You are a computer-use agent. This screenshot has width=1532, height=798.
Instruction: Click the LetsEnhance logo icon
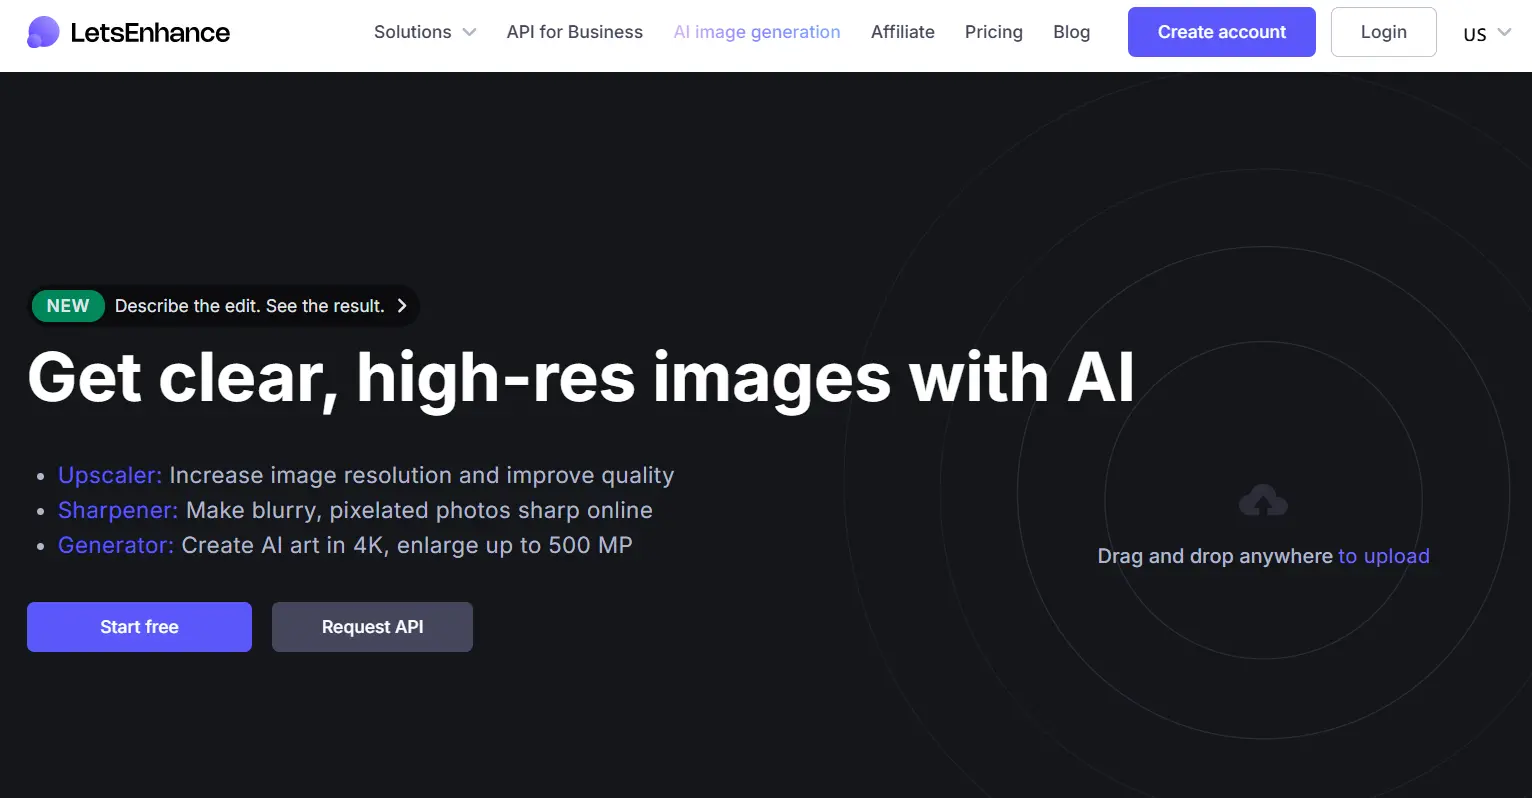tap(42, 31)
